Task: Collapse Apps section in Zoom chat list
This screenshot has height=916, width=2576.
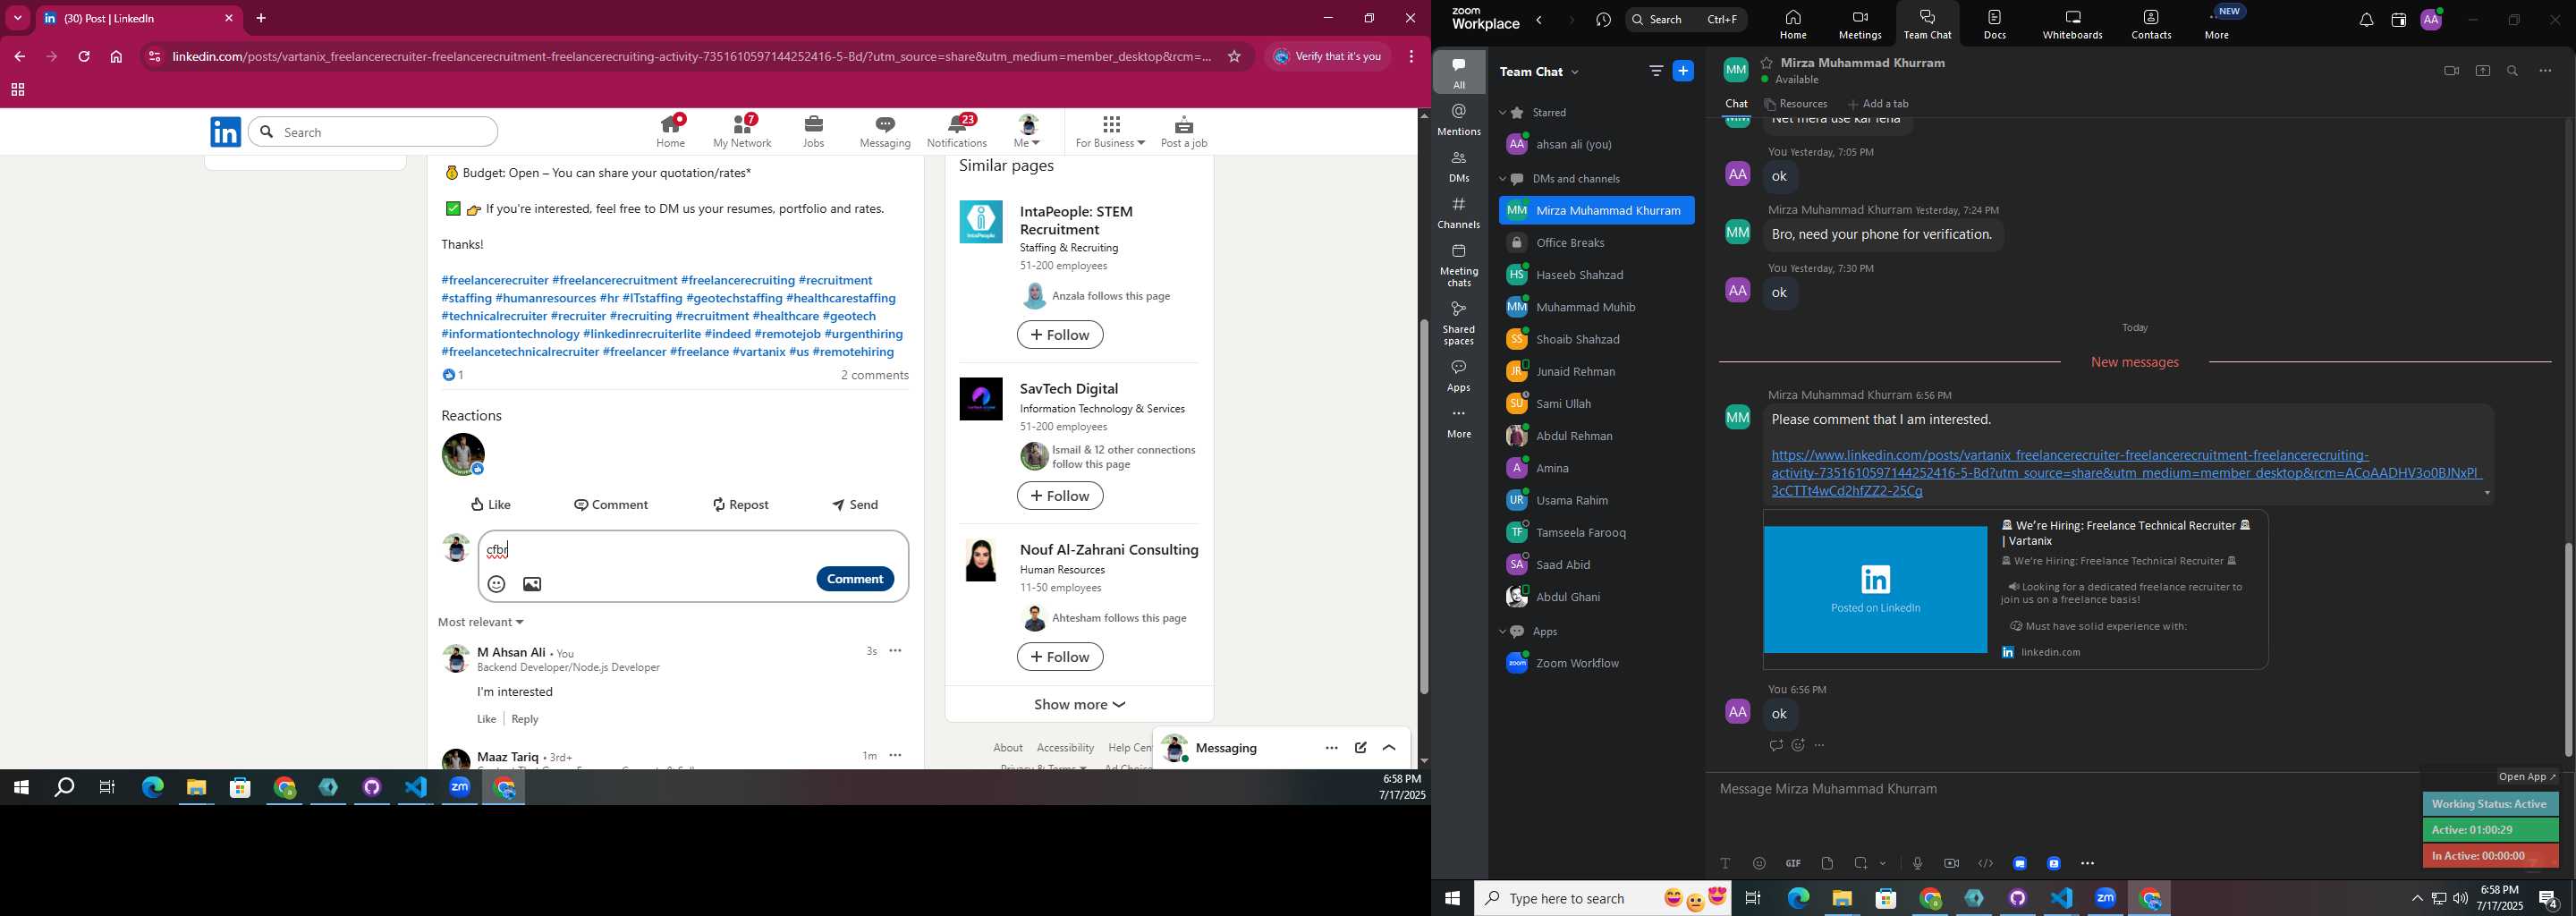Action: 1502,632
